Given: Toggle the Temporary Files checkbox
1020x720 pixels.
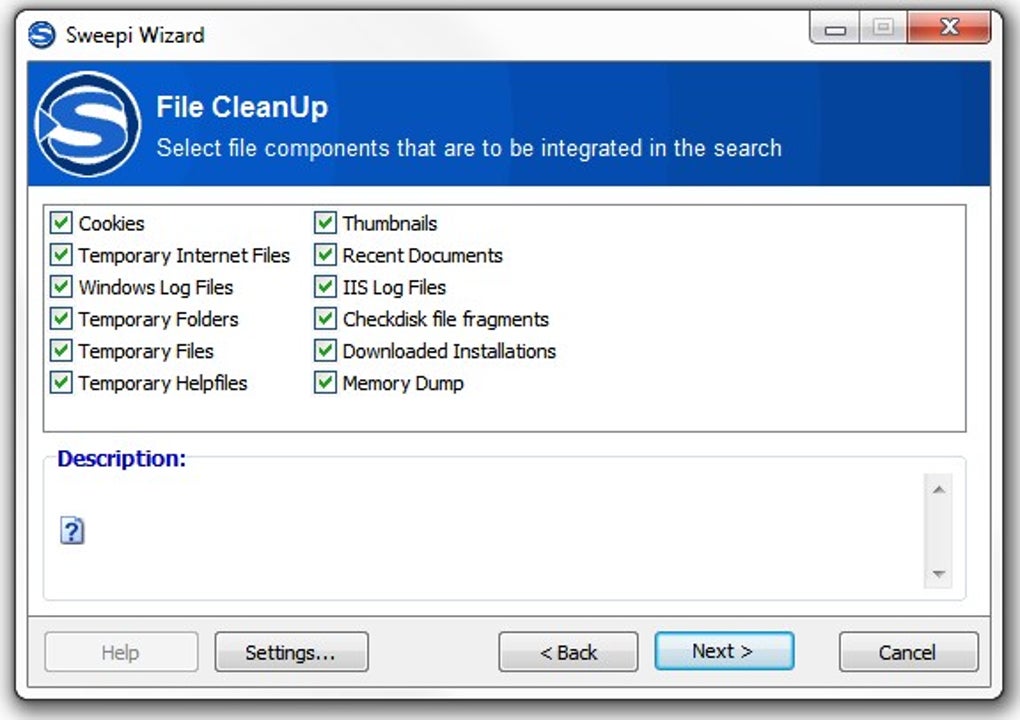Looking at the screenshot, I should (x=61, y=350).
